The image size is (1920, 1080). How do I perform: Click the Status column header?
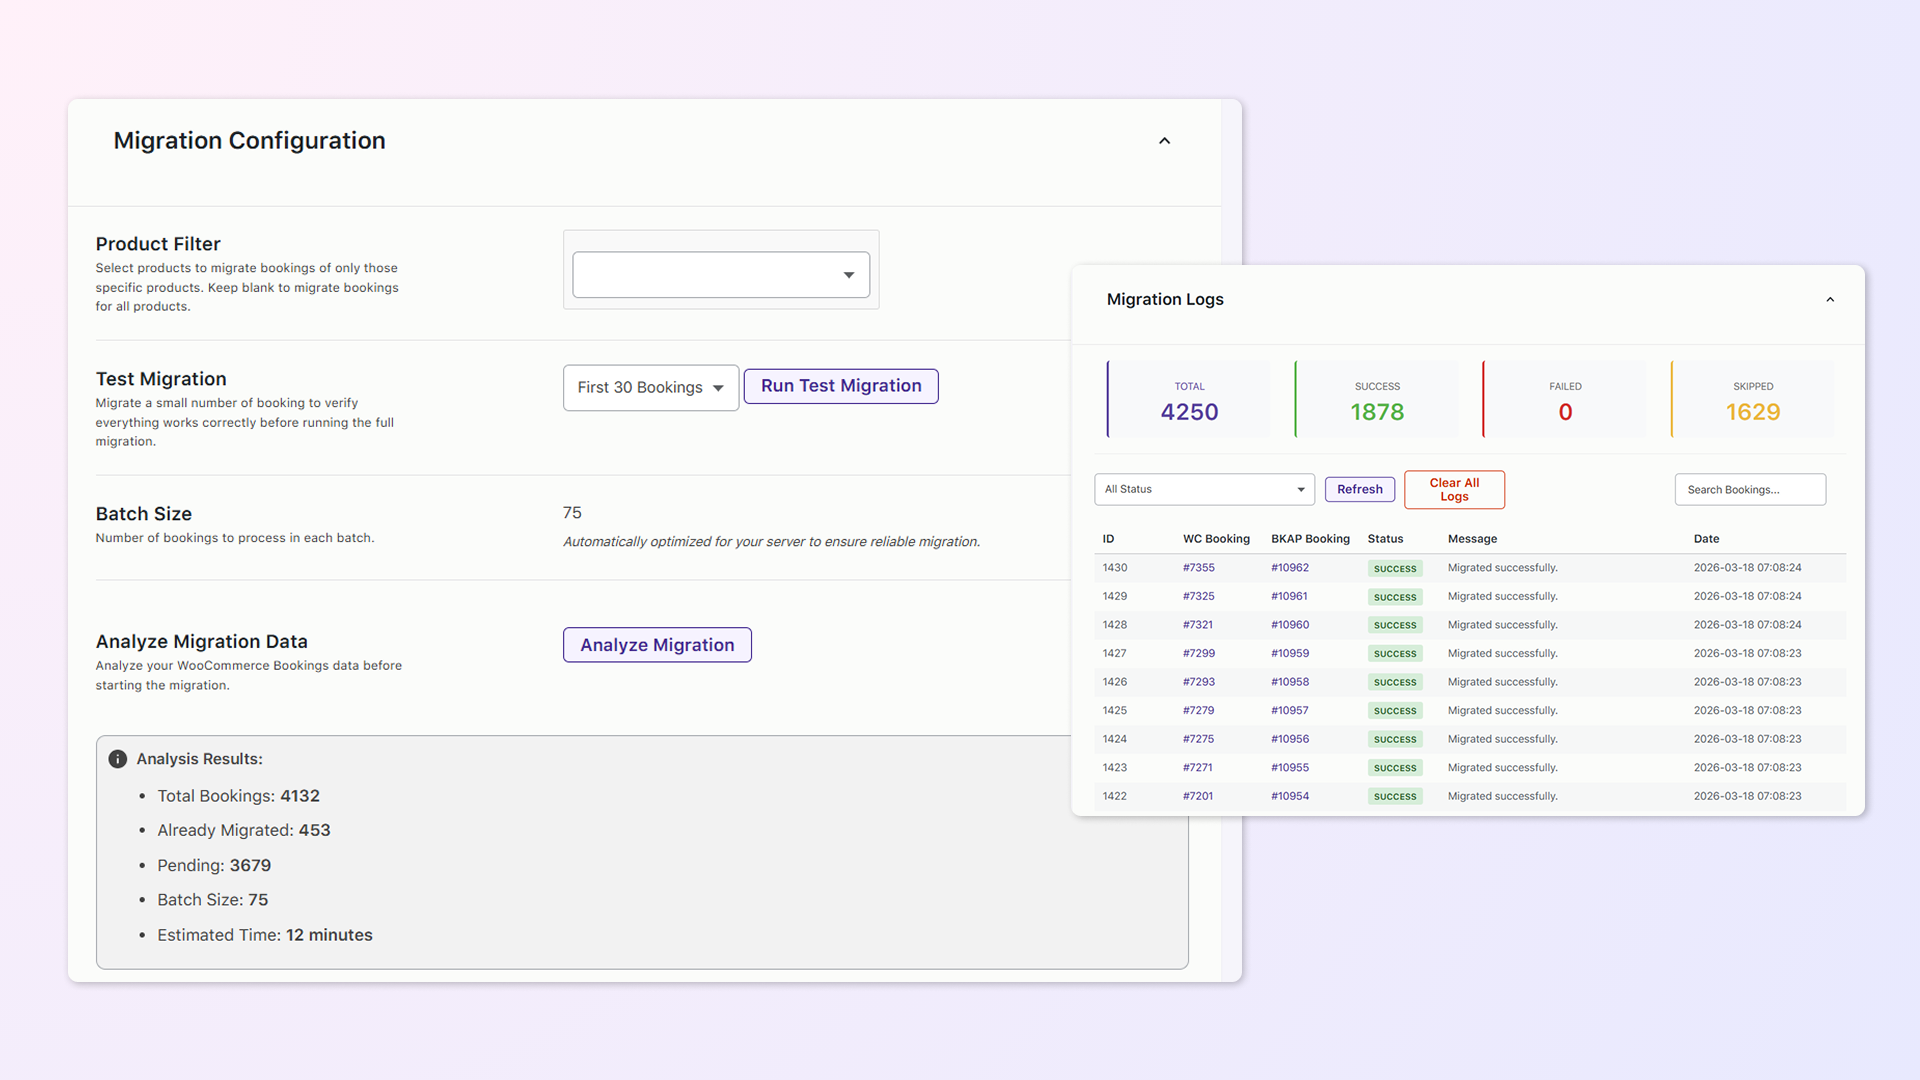1385,539
